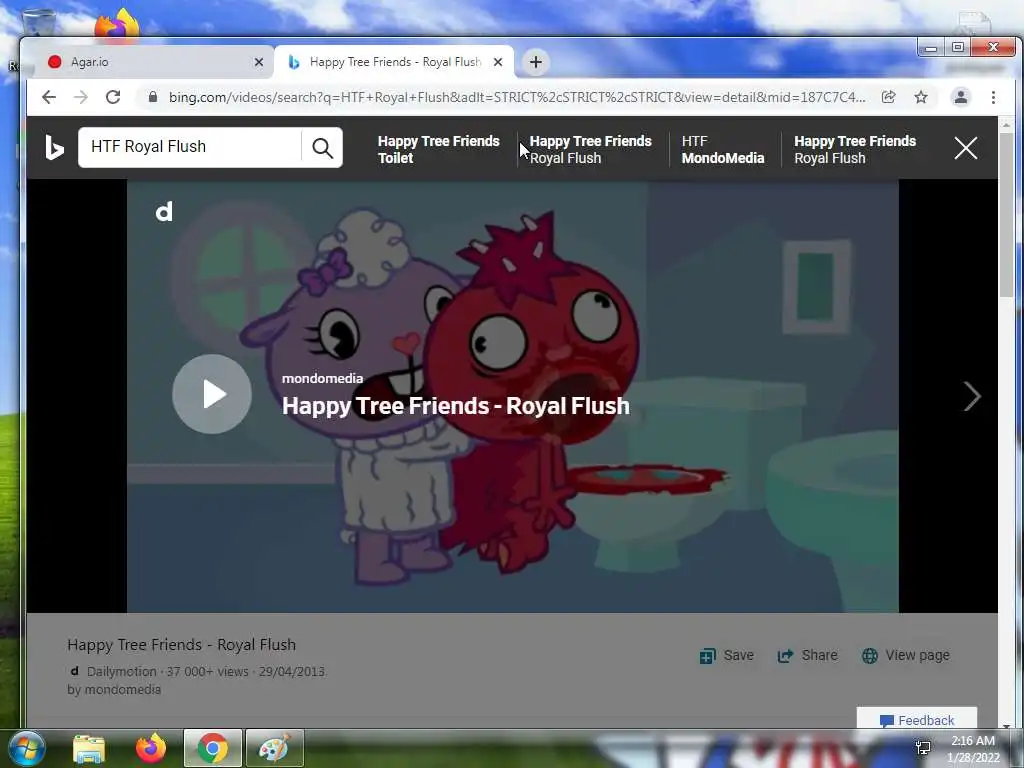Click the Firefox desktop icon
Image resolution: width=1024 pixels, height=768 pixels.
click(x=118, y=25)
